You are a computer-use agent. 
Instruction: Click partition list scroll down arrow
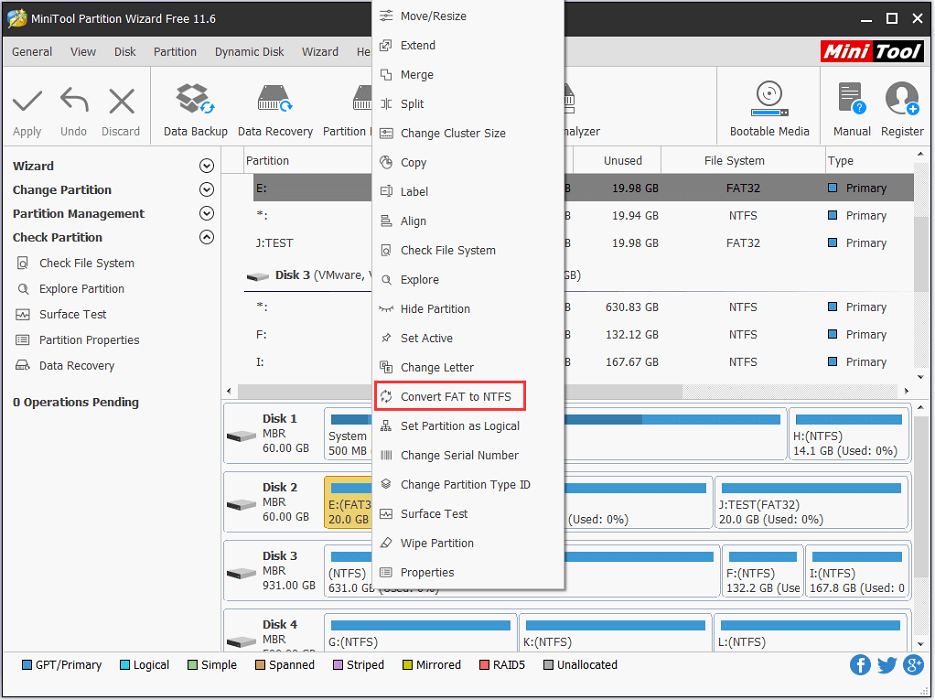920,377
